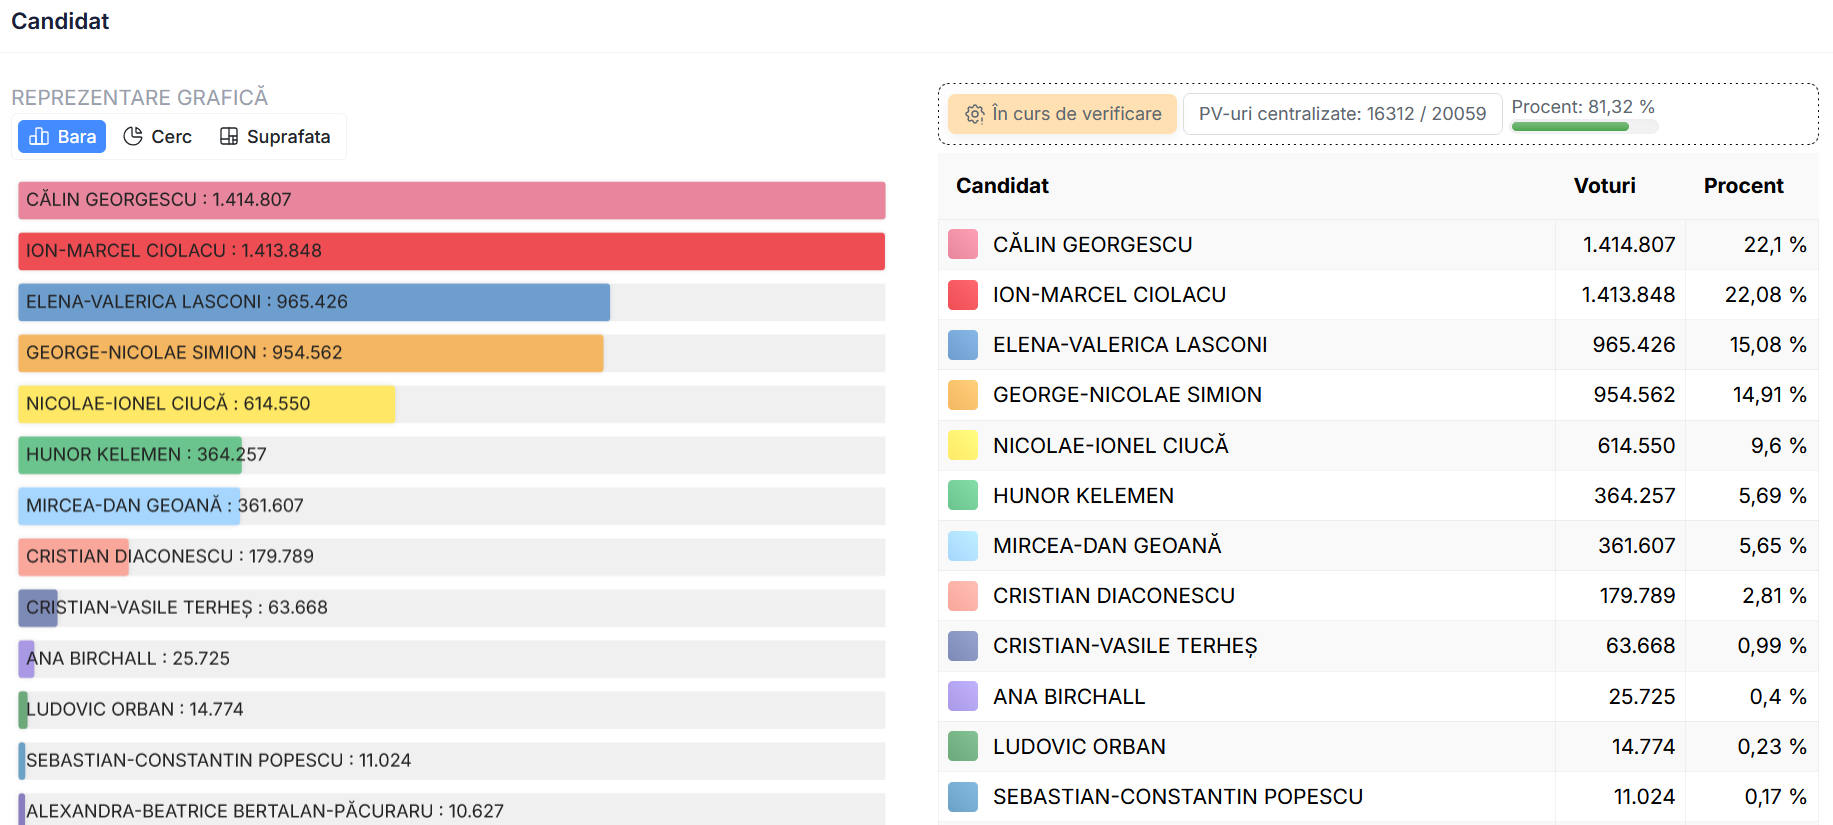Click the PV-uri centralizate counter
Screen dimensions: 1833x825
pos(1342,115)
